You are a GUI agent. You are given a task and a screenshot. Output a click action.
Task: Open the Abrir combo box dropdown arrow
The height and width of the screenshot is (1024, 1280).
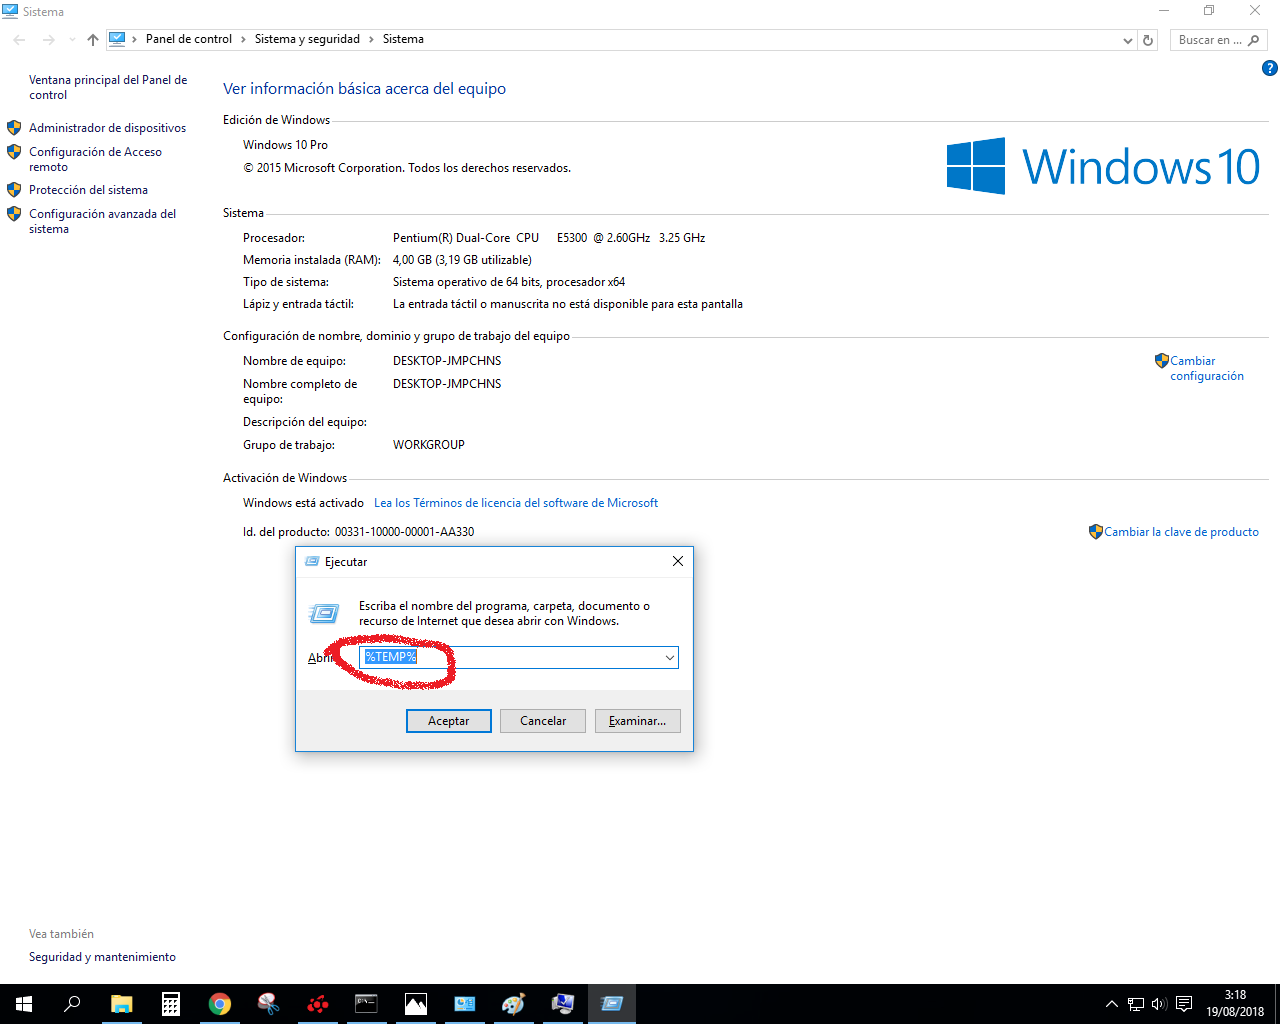coord(669,657)
